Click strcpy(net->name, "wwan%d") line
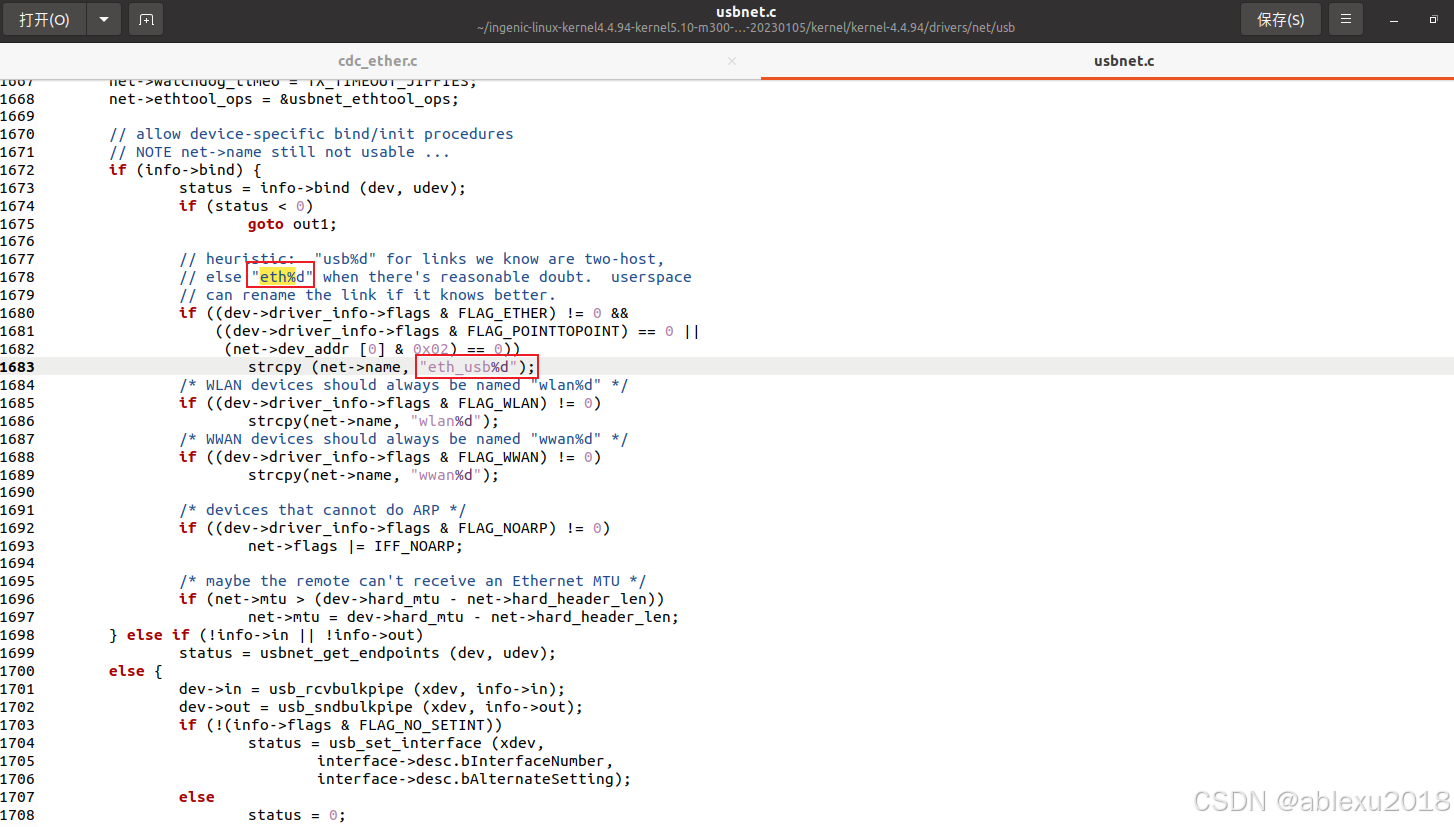The image size is (1454, 827). coord(373,475)
